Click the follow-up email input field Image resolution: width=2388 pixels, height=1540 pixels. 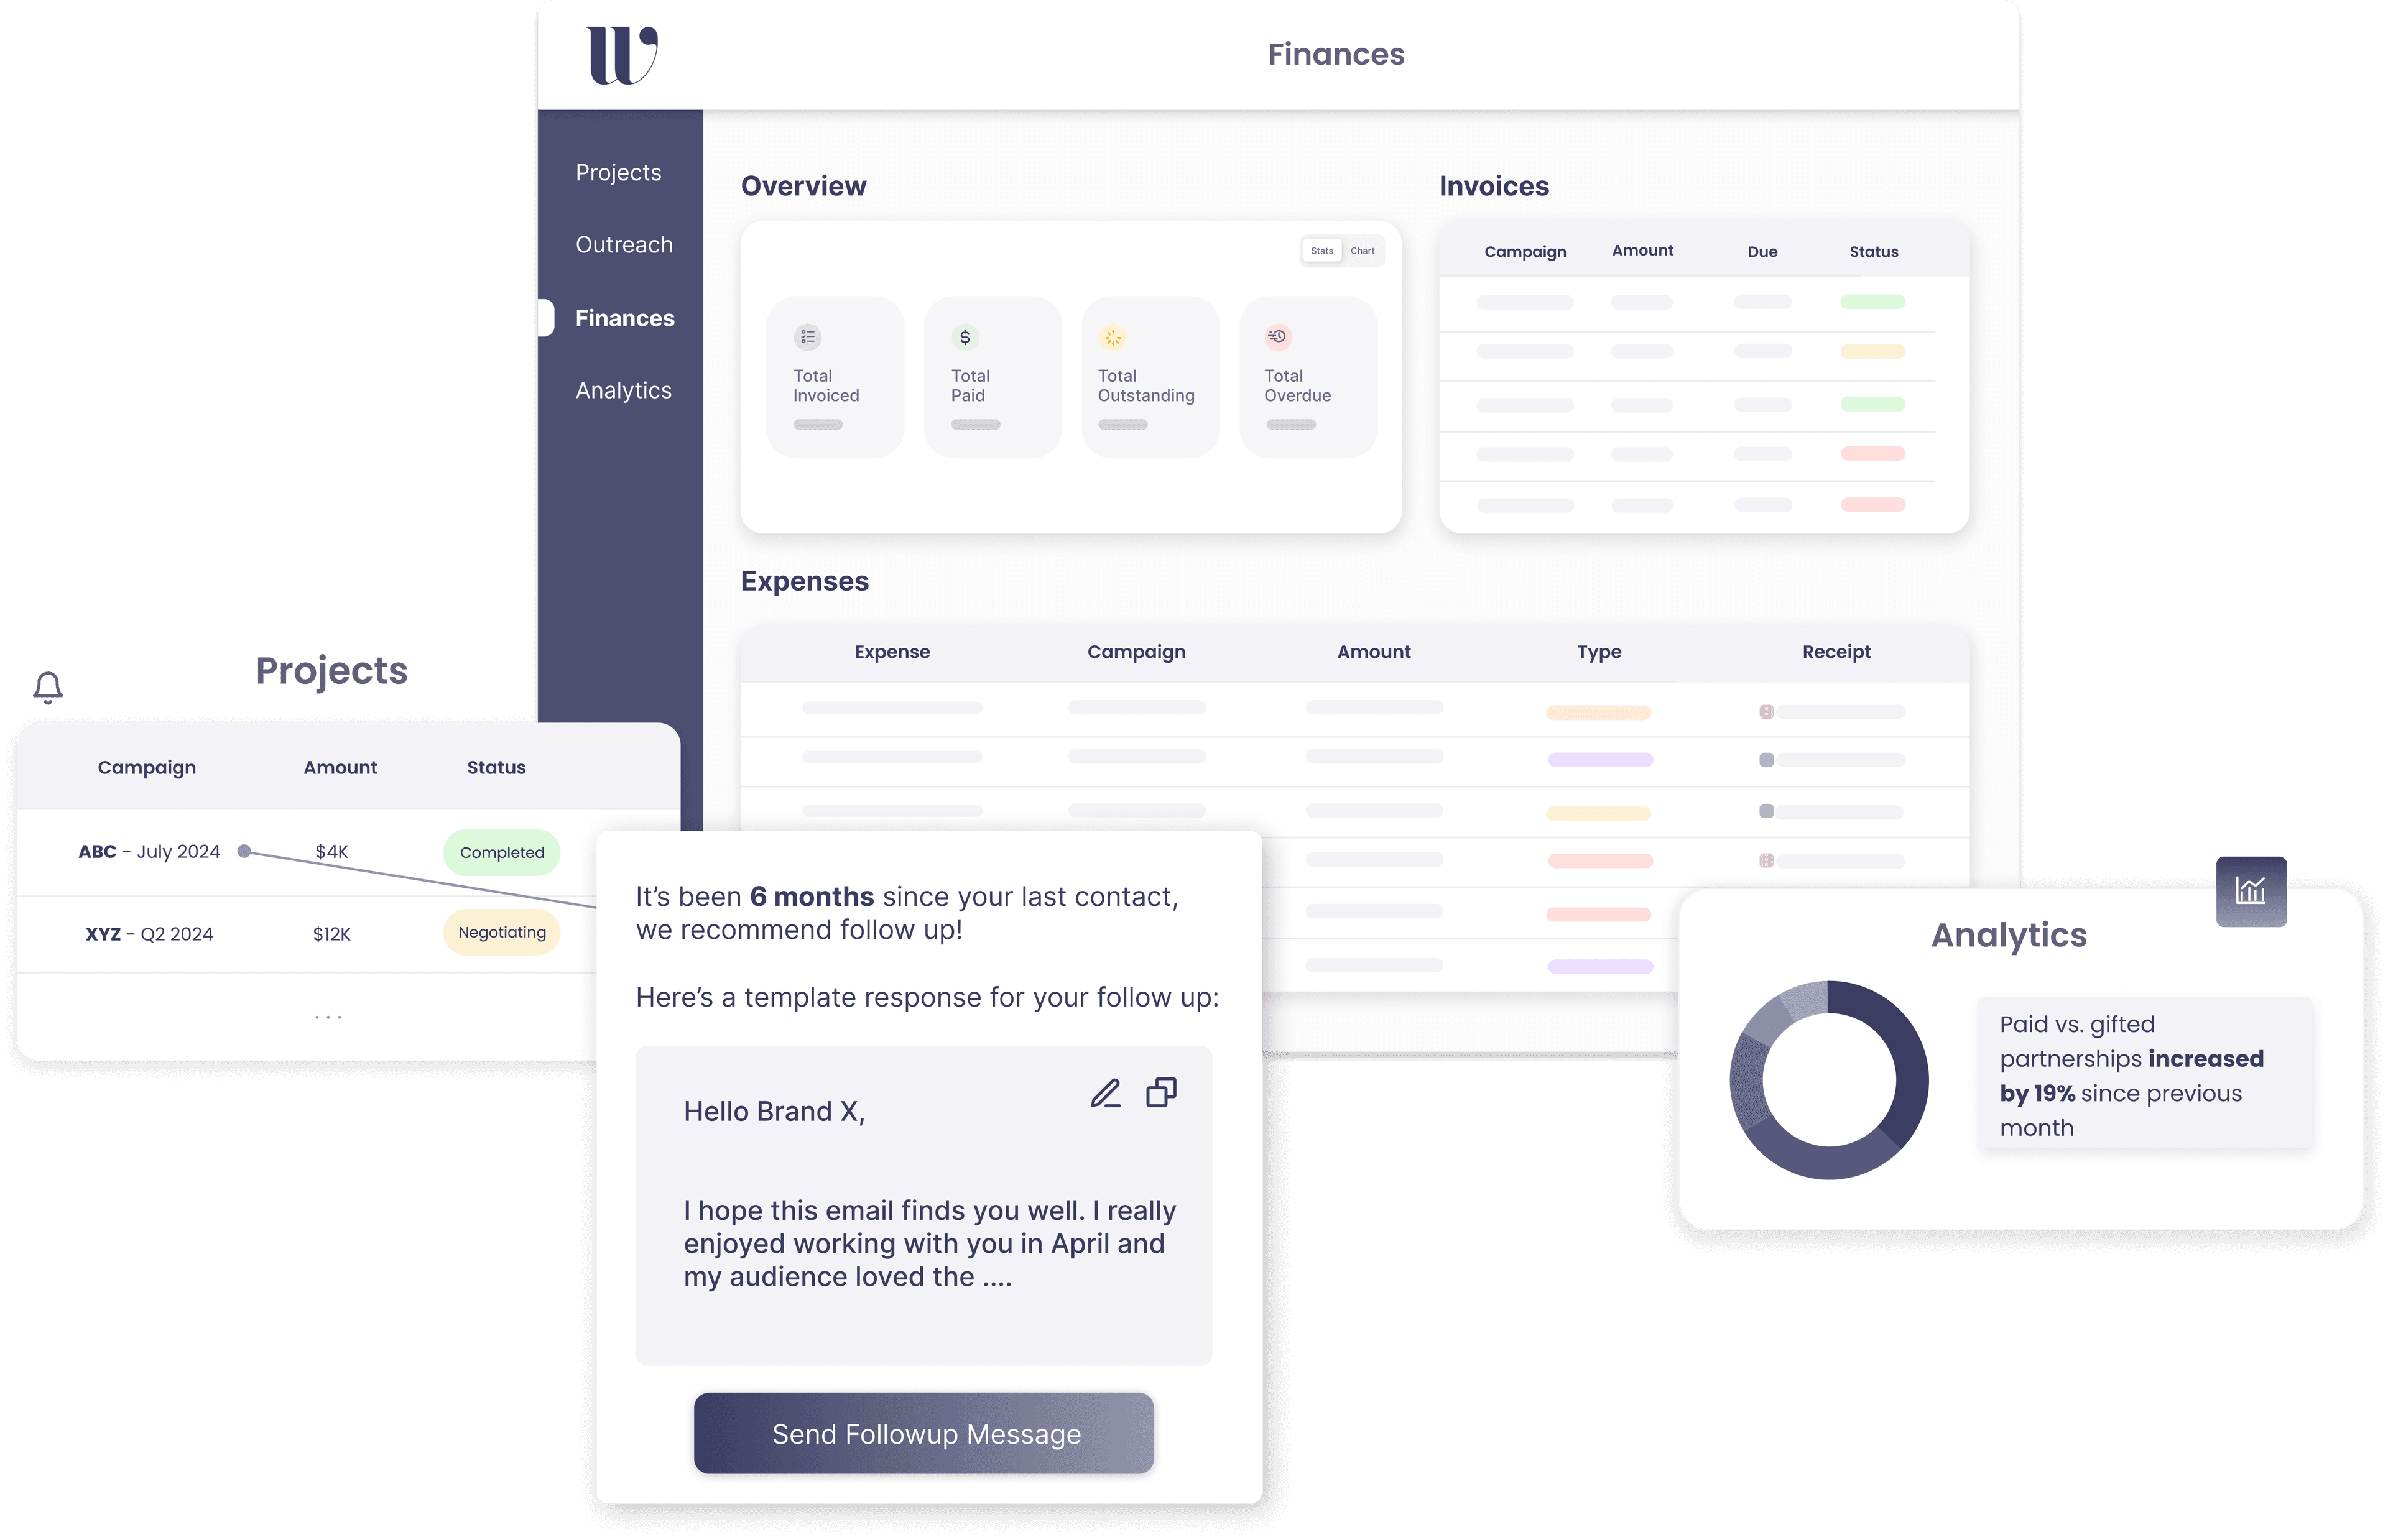coord(928,1206)
